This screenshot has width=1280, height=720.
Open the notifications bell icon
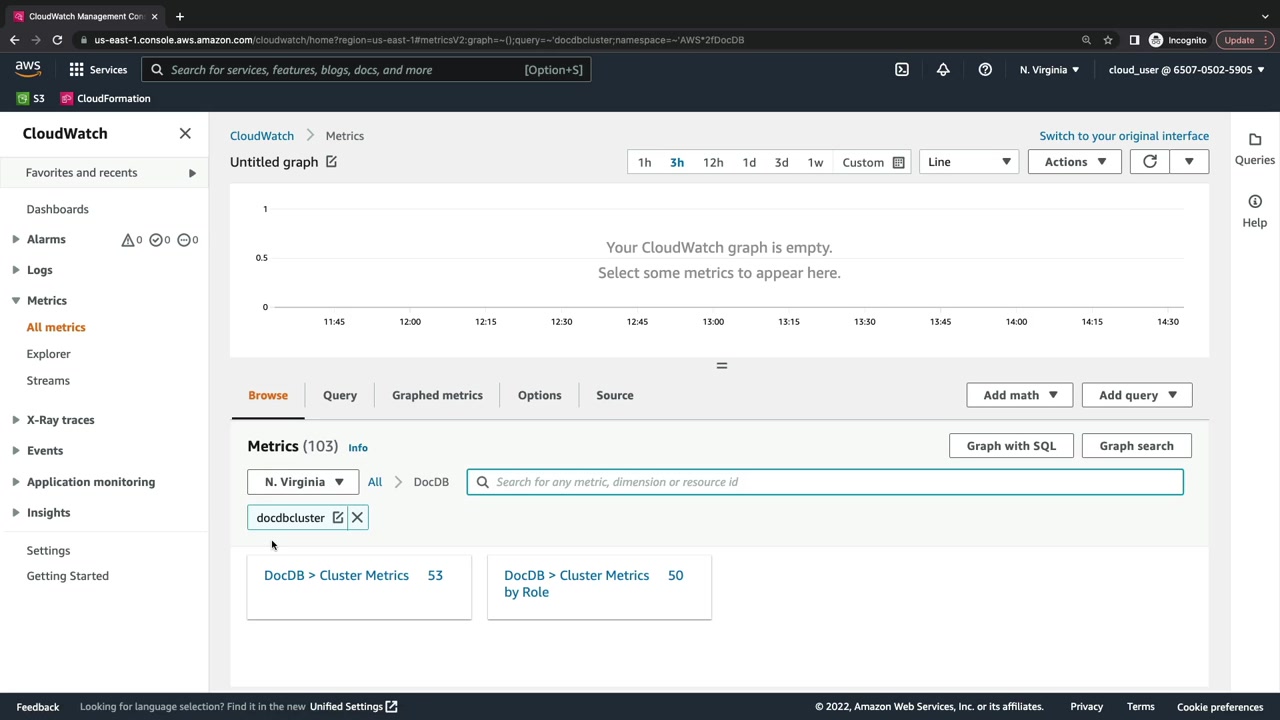click(x=943, y=70)
